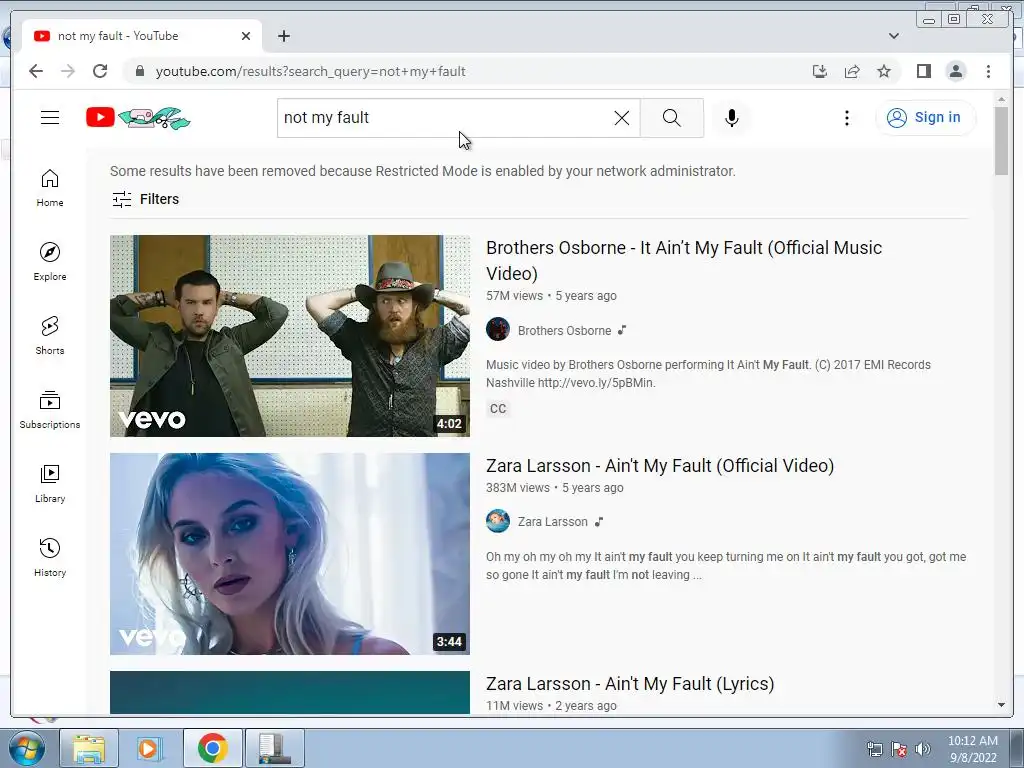The height and width of the screenshot is (768, 1024).
Task: Open a new browser tab
Action: pos(283,36)
